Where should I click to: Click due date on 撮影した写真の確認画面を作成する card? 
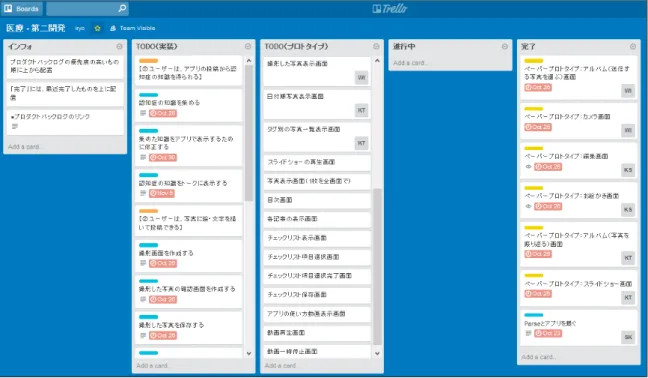(163, 299)
